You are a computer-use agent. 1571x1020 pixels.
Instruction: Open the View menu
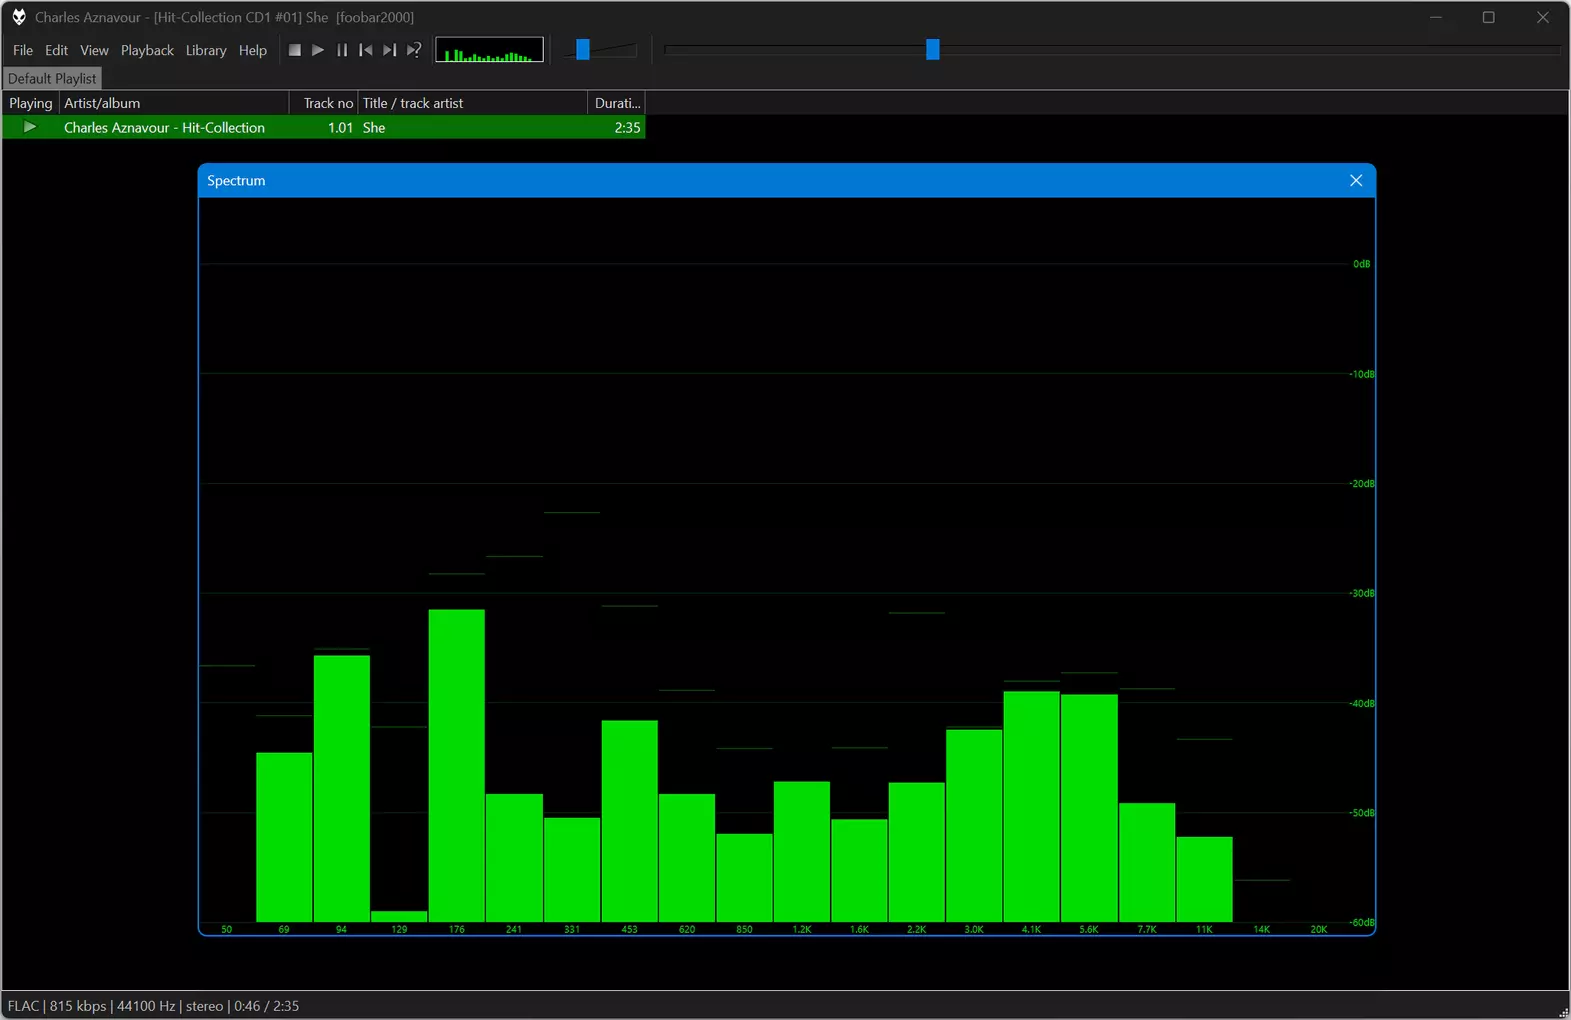point(94,50)
